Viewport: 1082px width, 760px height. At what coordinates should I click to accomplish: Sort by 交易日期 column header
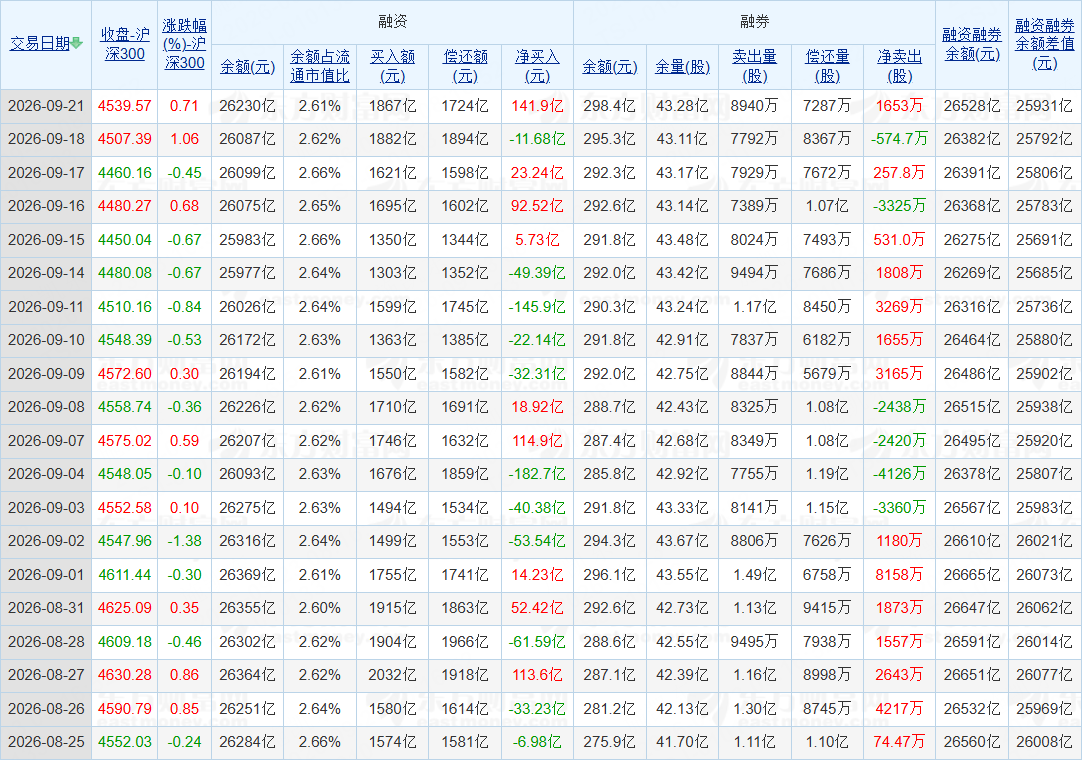point(40,43)
